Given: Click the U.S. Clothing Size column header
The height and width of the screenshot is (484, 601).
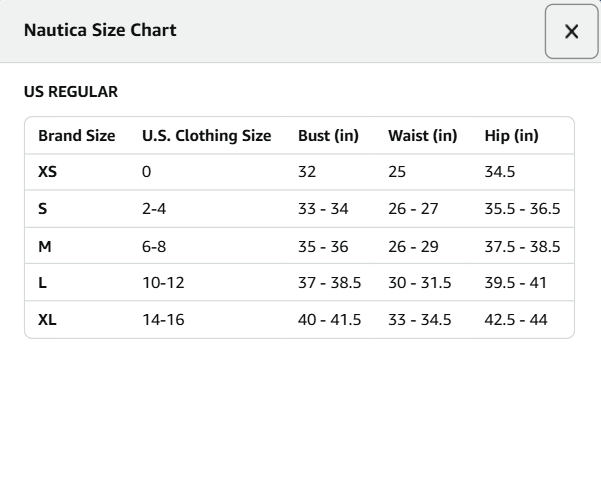Looking at the screenshot, I should [x=207, y=136].
